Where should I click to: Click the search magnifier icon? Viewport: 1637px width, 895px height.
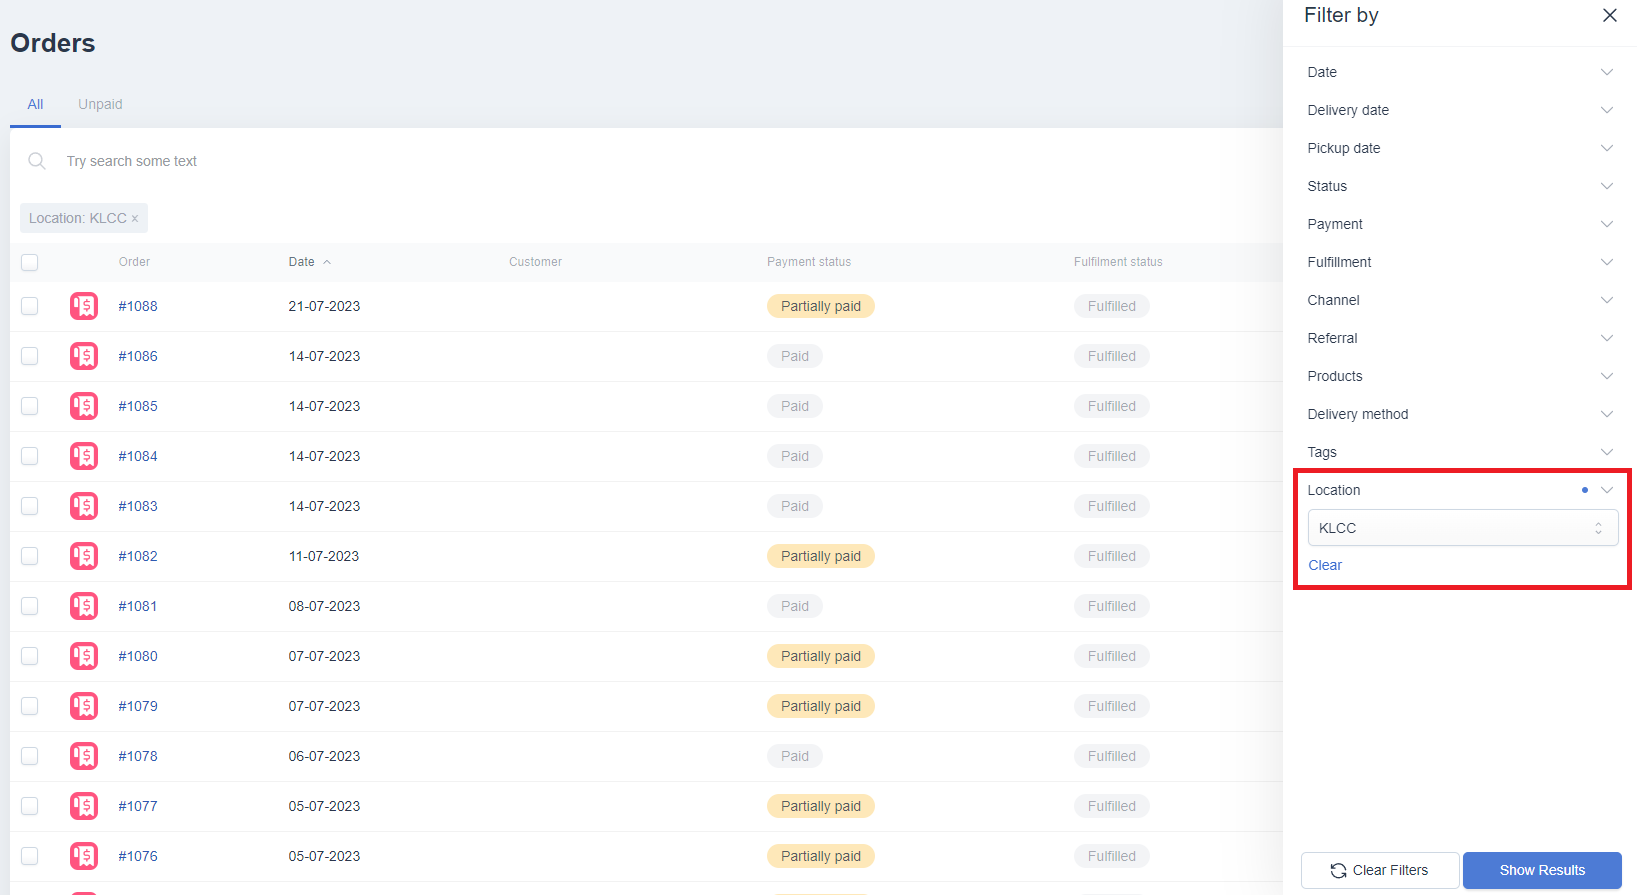pyautogui.click(x=37, y=161)
